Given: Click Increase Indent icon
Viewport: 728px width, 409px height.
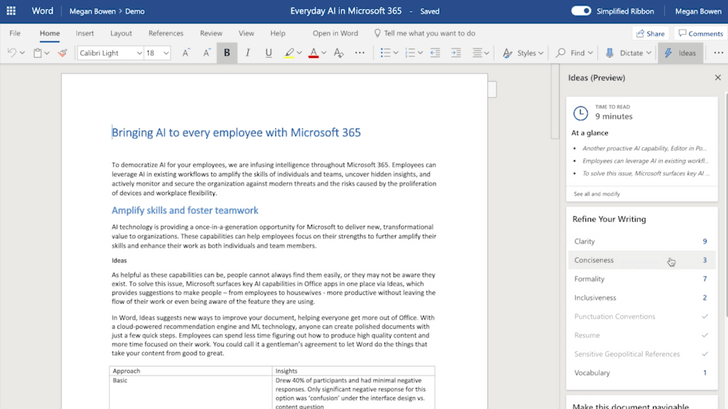Looking at the screenshot, I should pos(456,53).
